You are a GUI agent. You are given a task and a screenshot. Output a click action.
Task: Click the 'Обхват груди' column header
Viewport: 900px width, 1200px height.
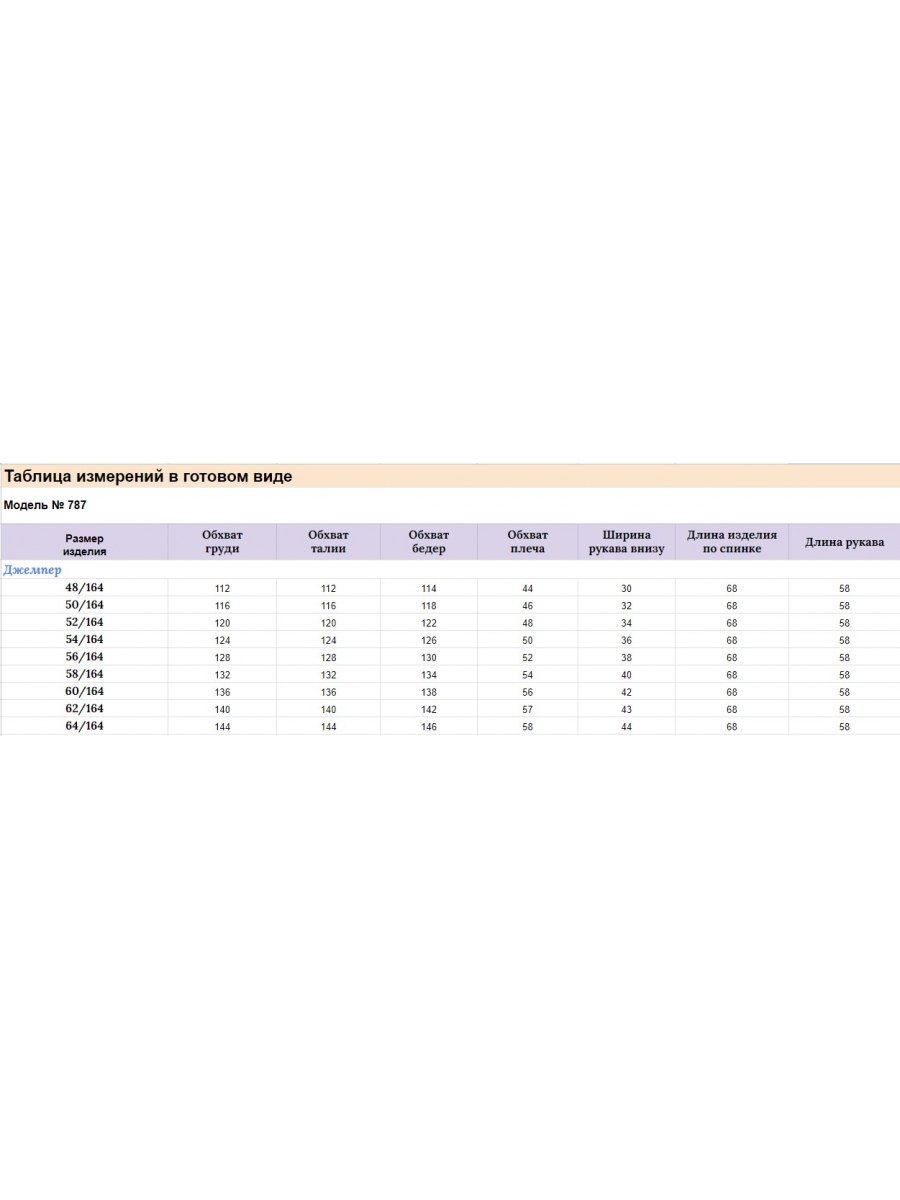tap(222, 542)
